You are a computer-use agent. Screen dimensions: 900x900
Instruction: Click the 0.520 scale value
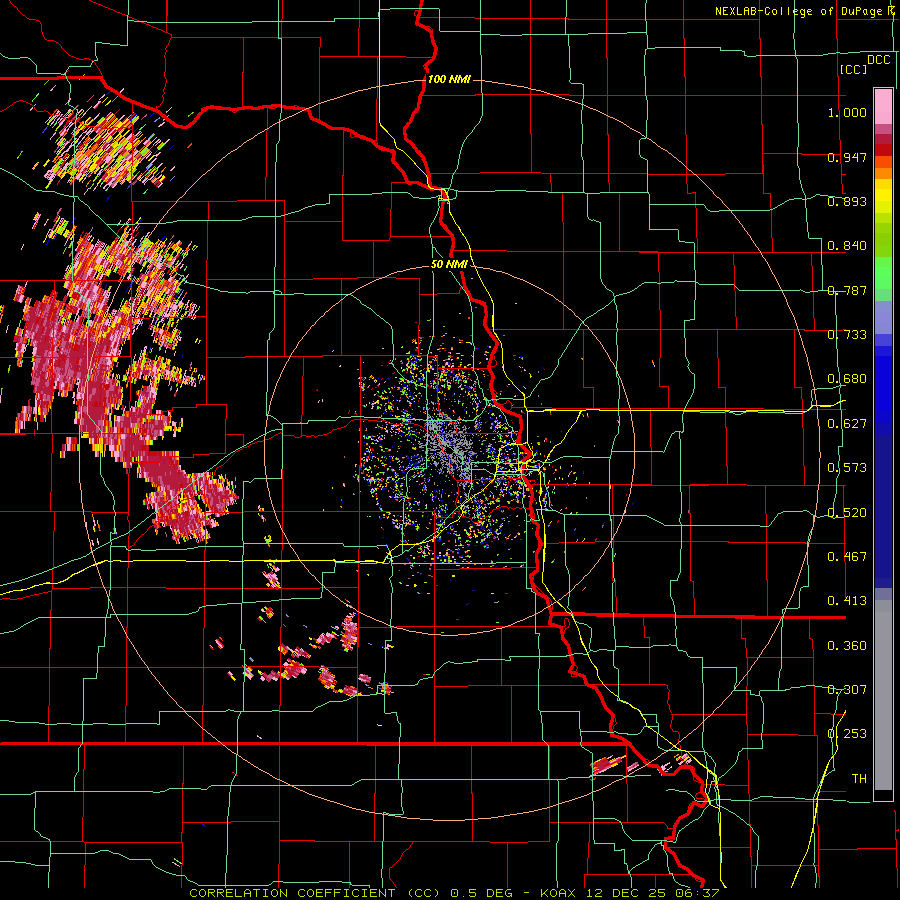pos(847,512)
